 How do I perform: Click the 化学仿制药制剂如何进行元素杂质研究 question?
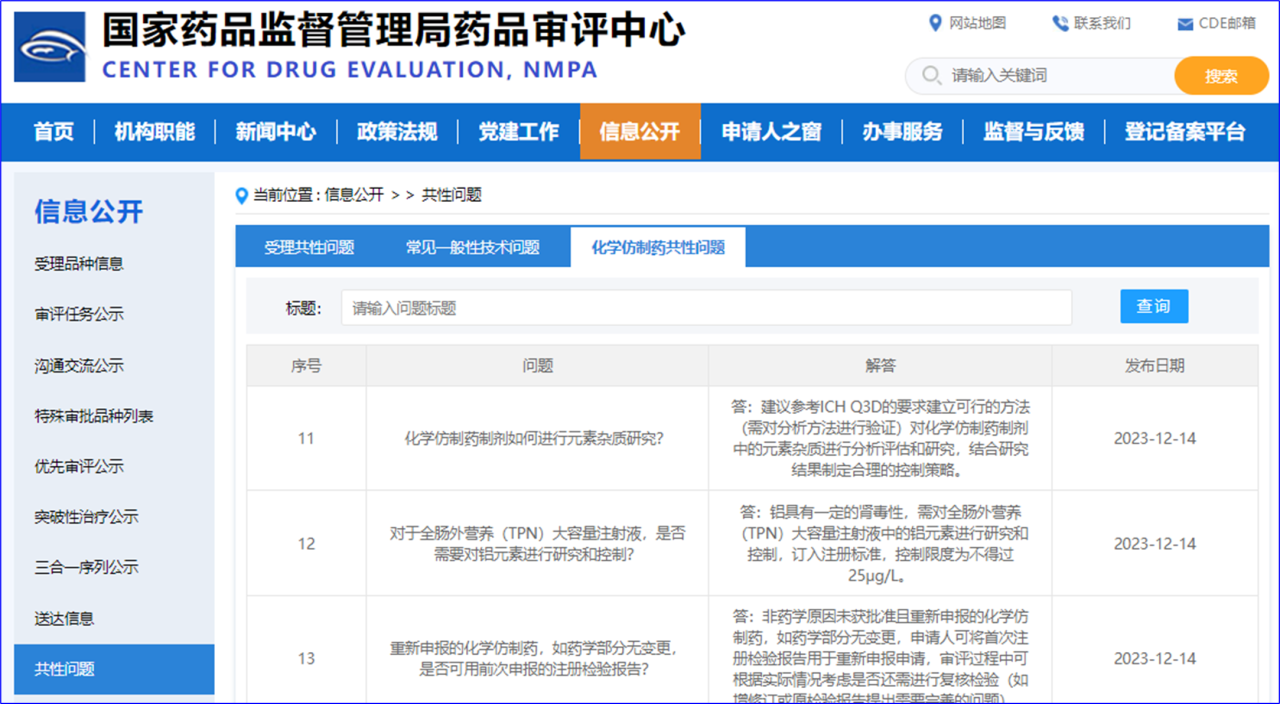[537, 438]
